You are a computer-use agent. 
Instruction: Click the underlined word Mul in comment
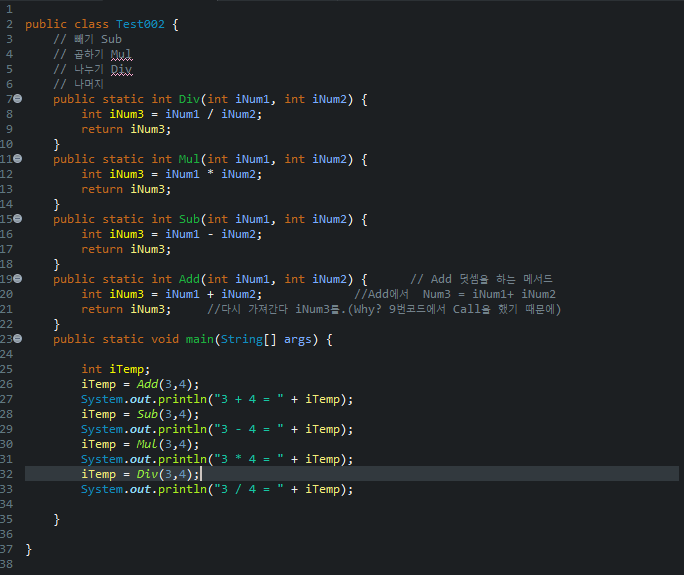121,54
